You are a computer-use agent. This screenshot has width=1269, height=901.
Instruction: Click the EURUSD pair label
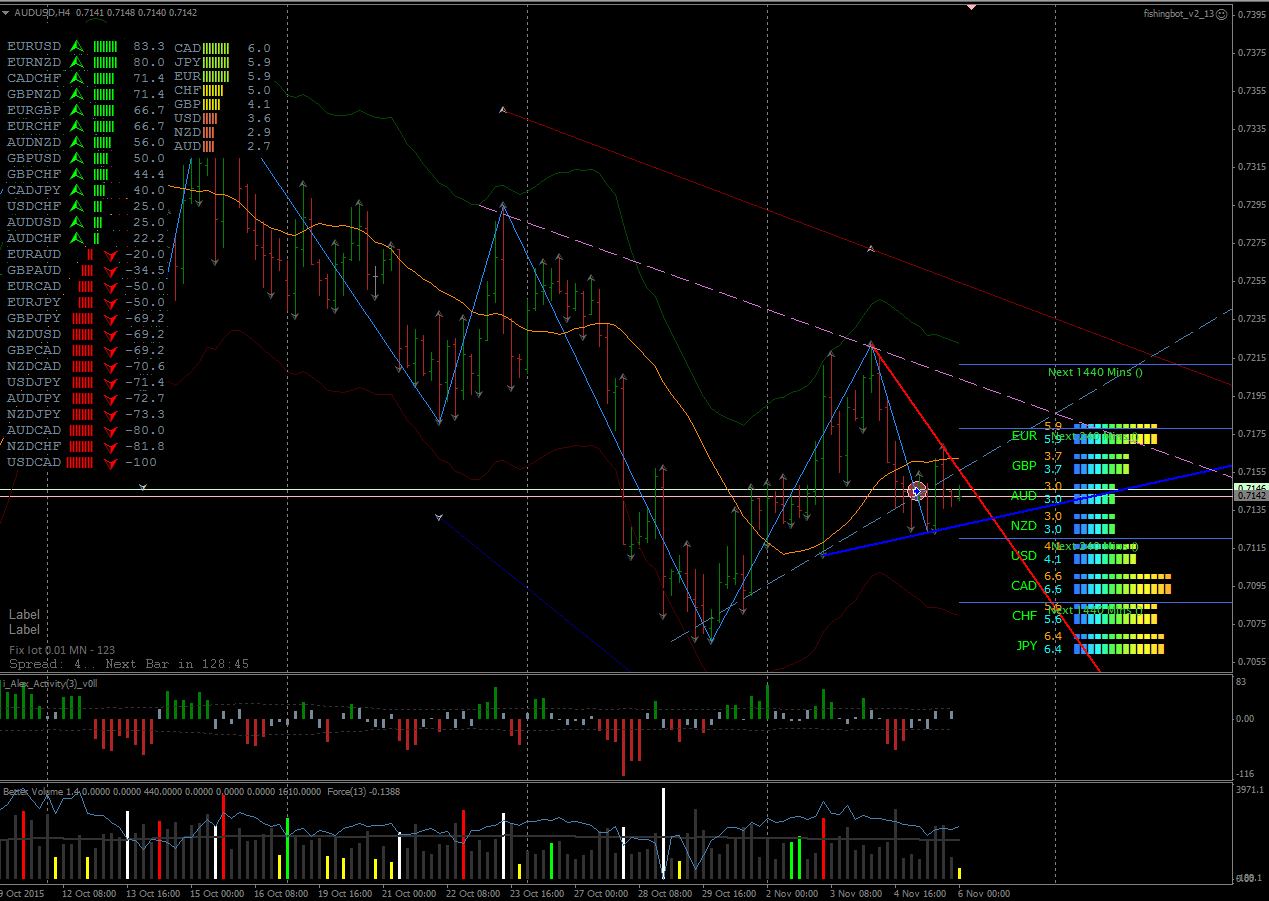34,46
